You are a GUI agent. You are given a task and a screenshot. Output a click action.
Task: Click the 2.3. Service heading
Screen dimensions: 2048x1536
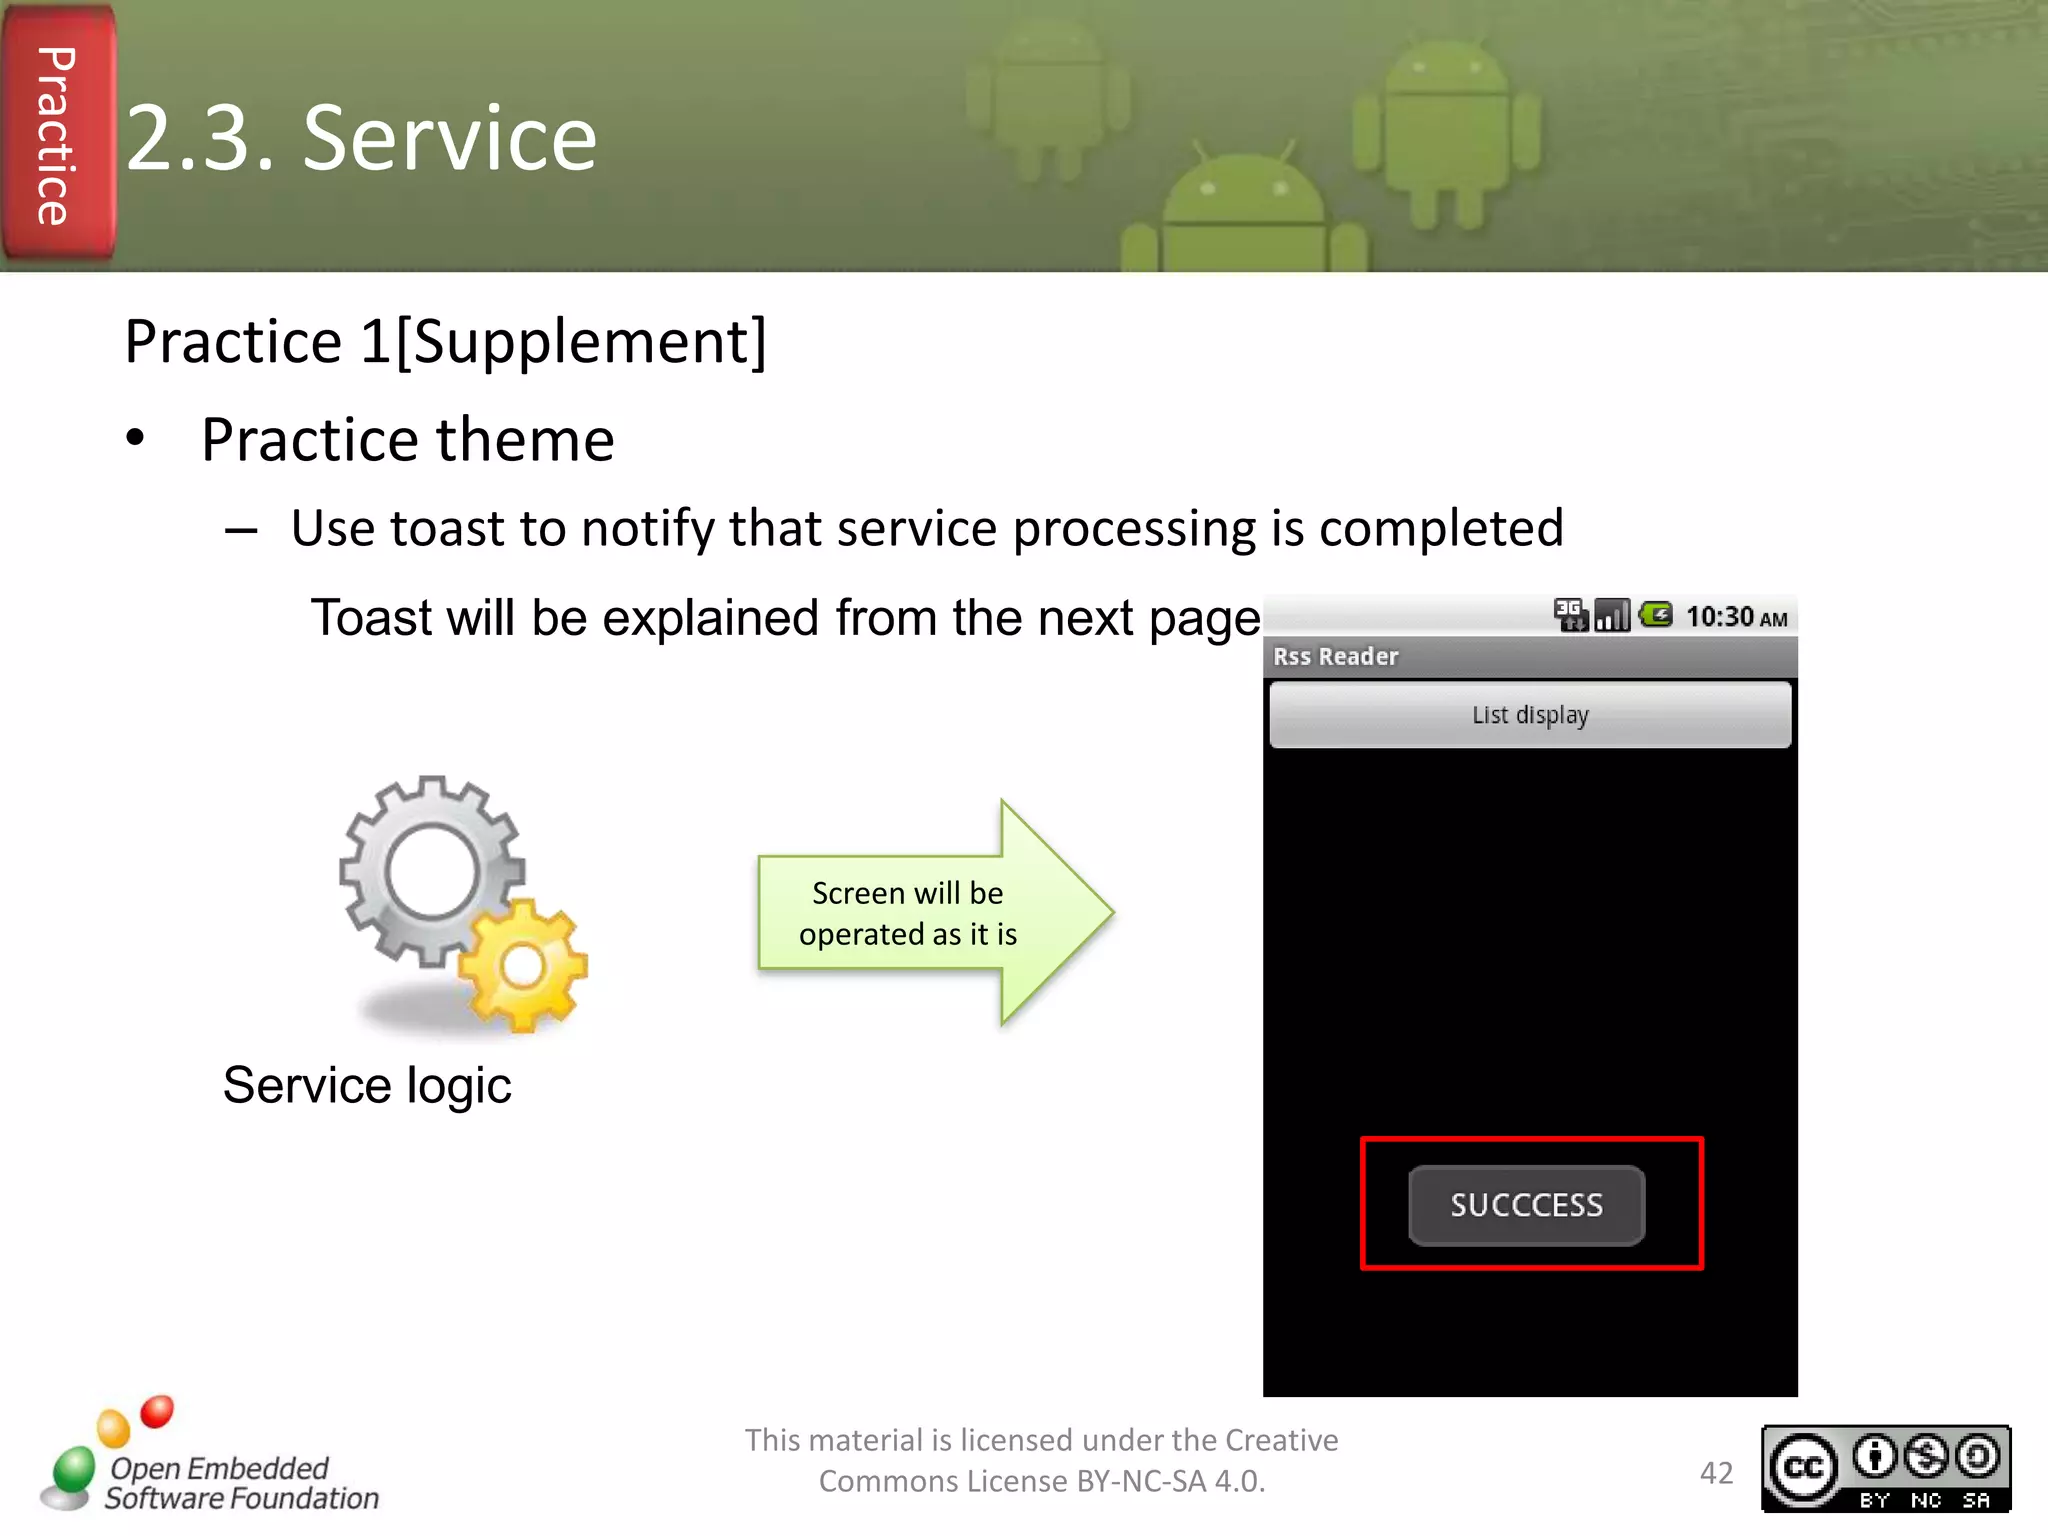click(x=361, y=138)
